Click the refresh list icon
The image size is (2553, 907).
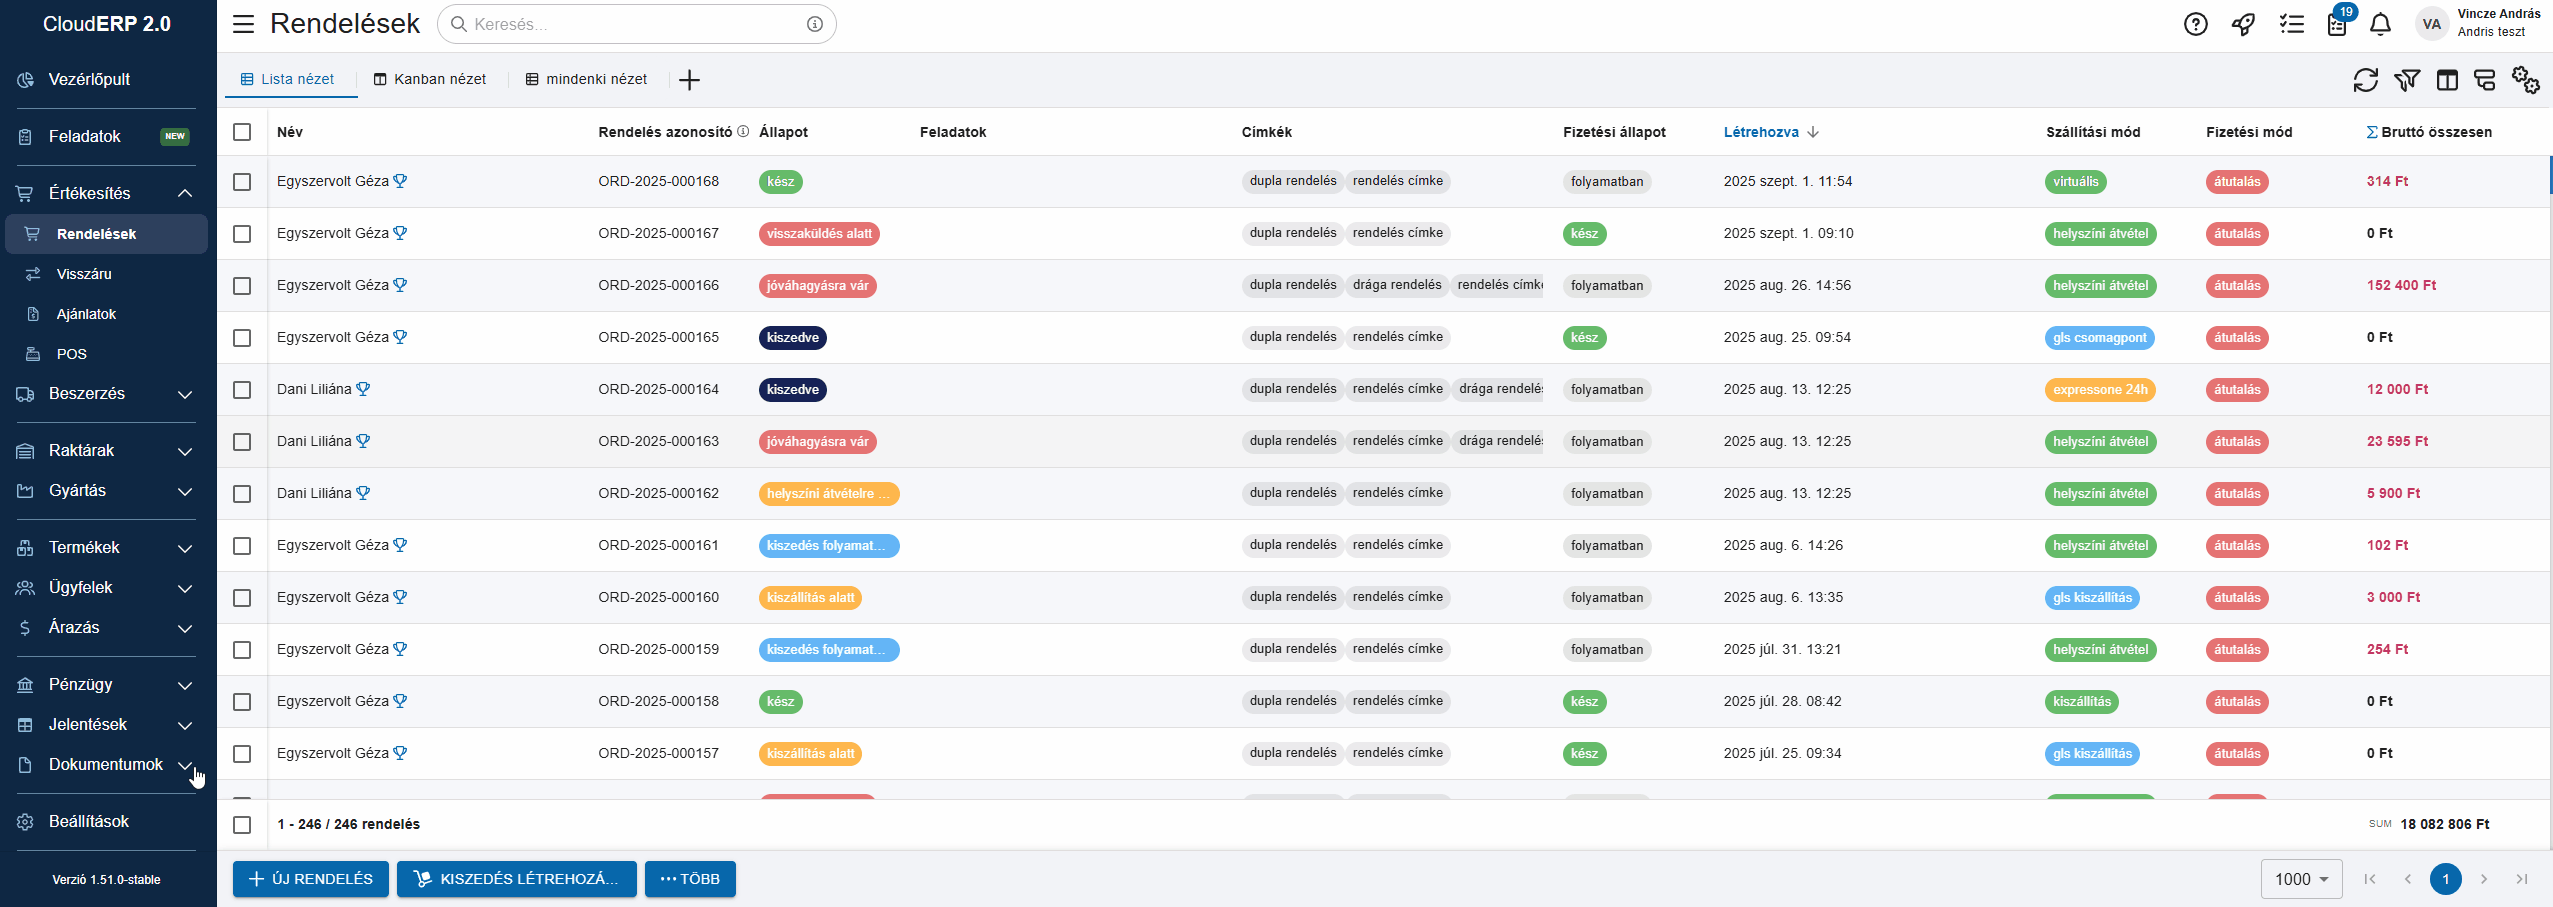2365,80
